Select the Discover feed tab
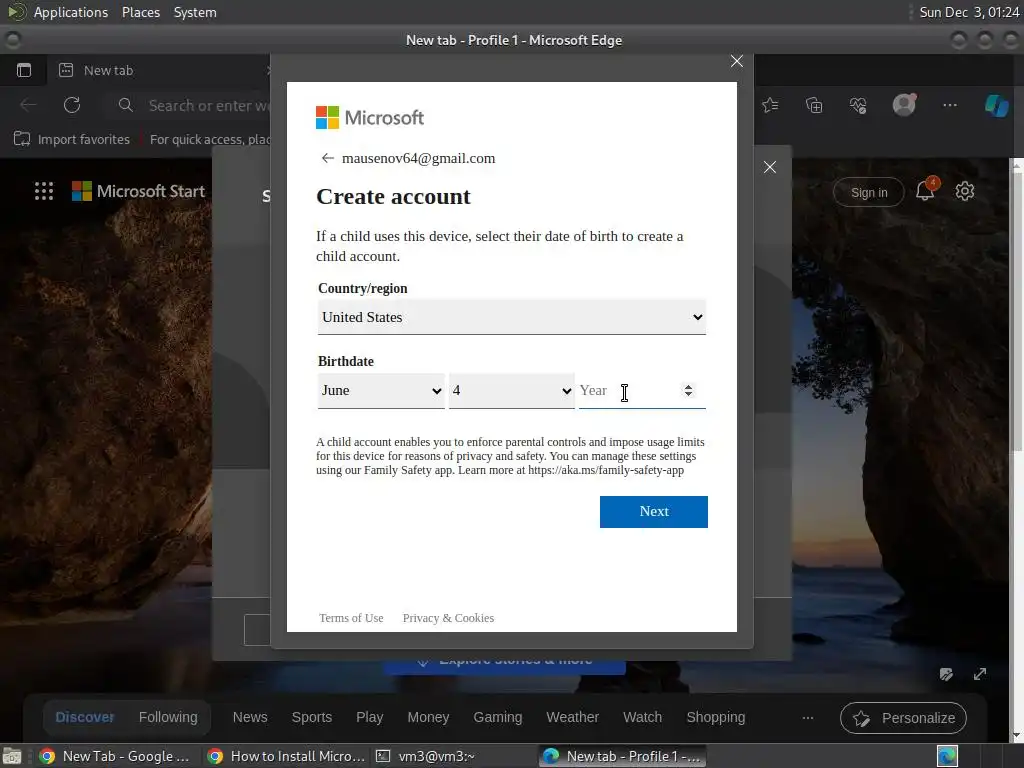Screen dimensions: 1024x768 (x=84, y=717)
